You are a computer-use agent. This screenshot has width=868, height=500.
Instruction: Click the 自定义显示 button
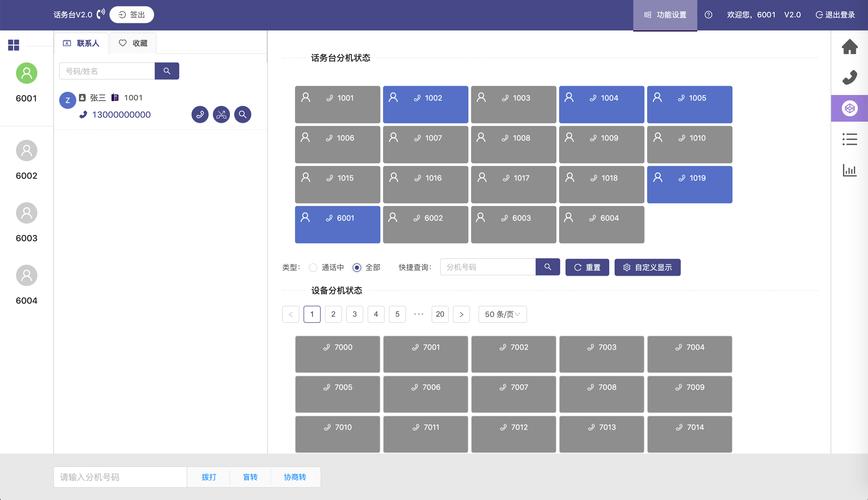point(647,267)
